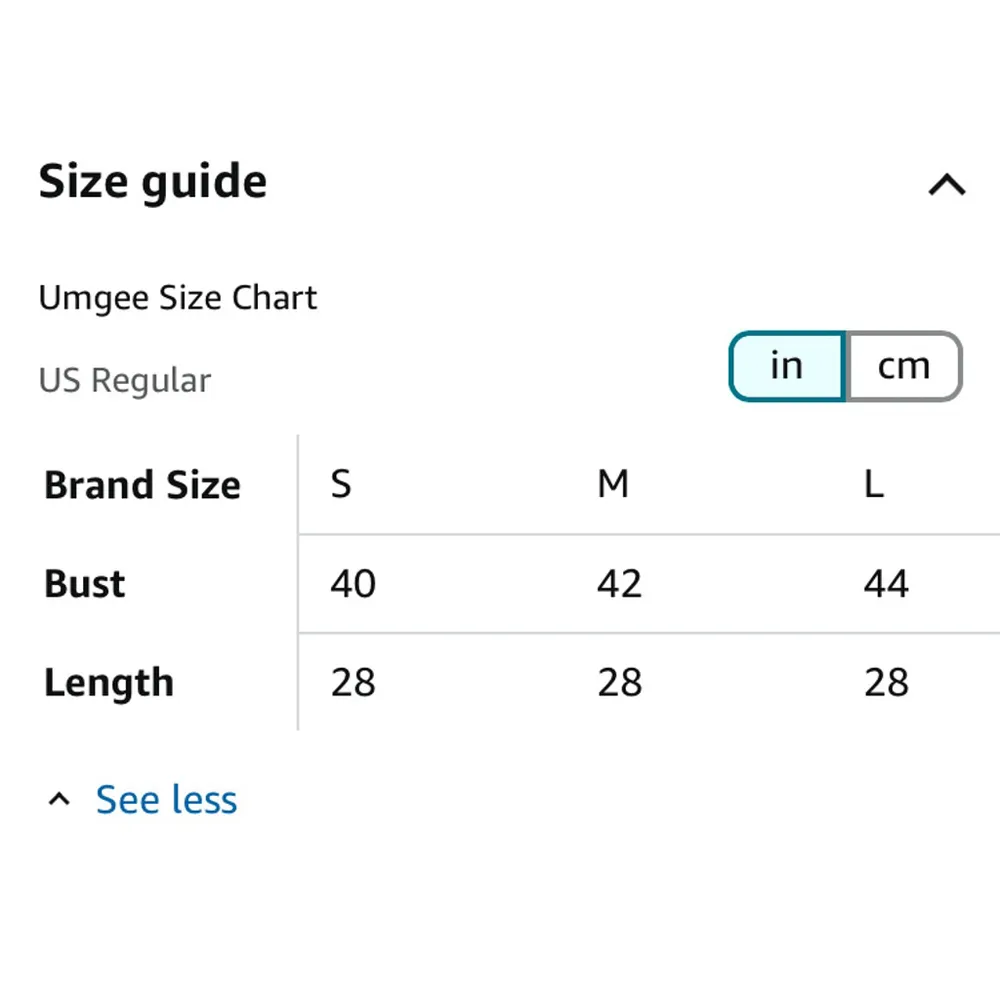1000x1000 pixels.
Task: Select the Brand Size row header
Action: [x=143, y=486]
